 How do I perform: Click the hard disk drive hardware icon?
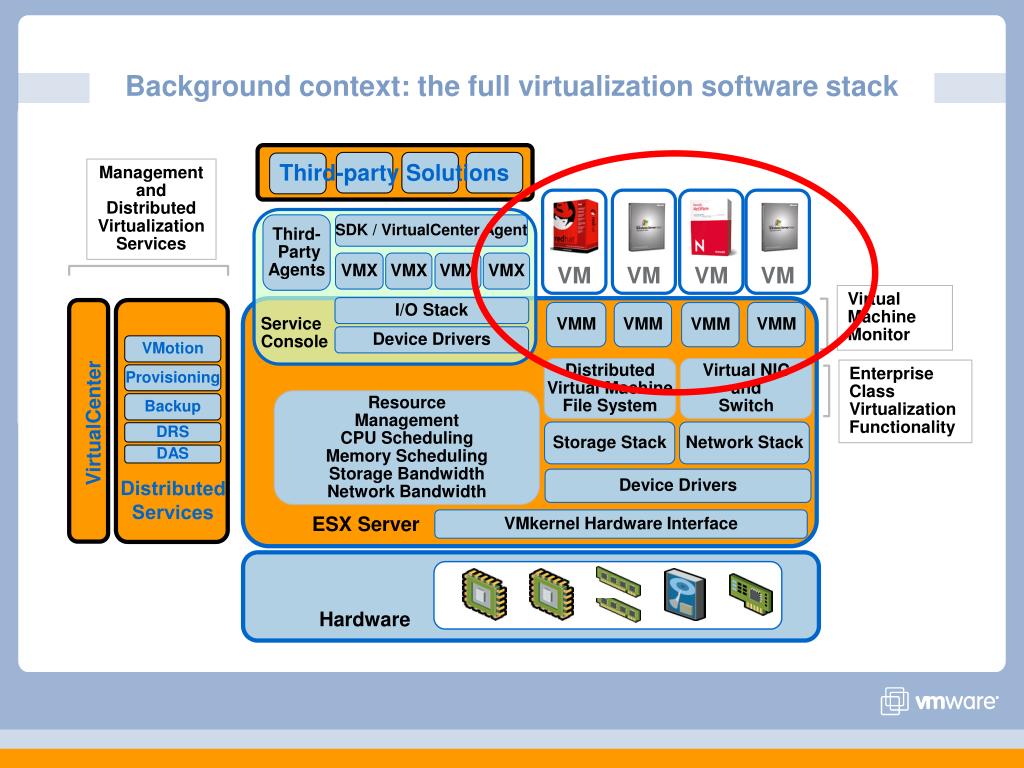pyautogui.click(x=684, y=594)
